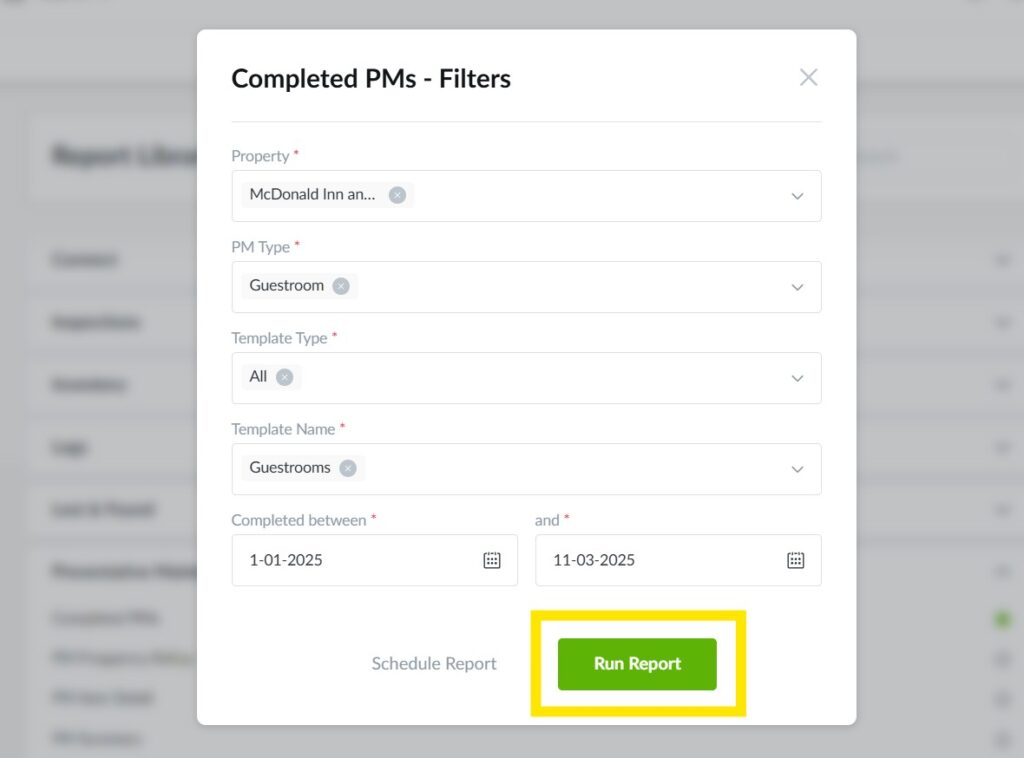
Task: Remove the All template type chip
Action: click(285, 377)
